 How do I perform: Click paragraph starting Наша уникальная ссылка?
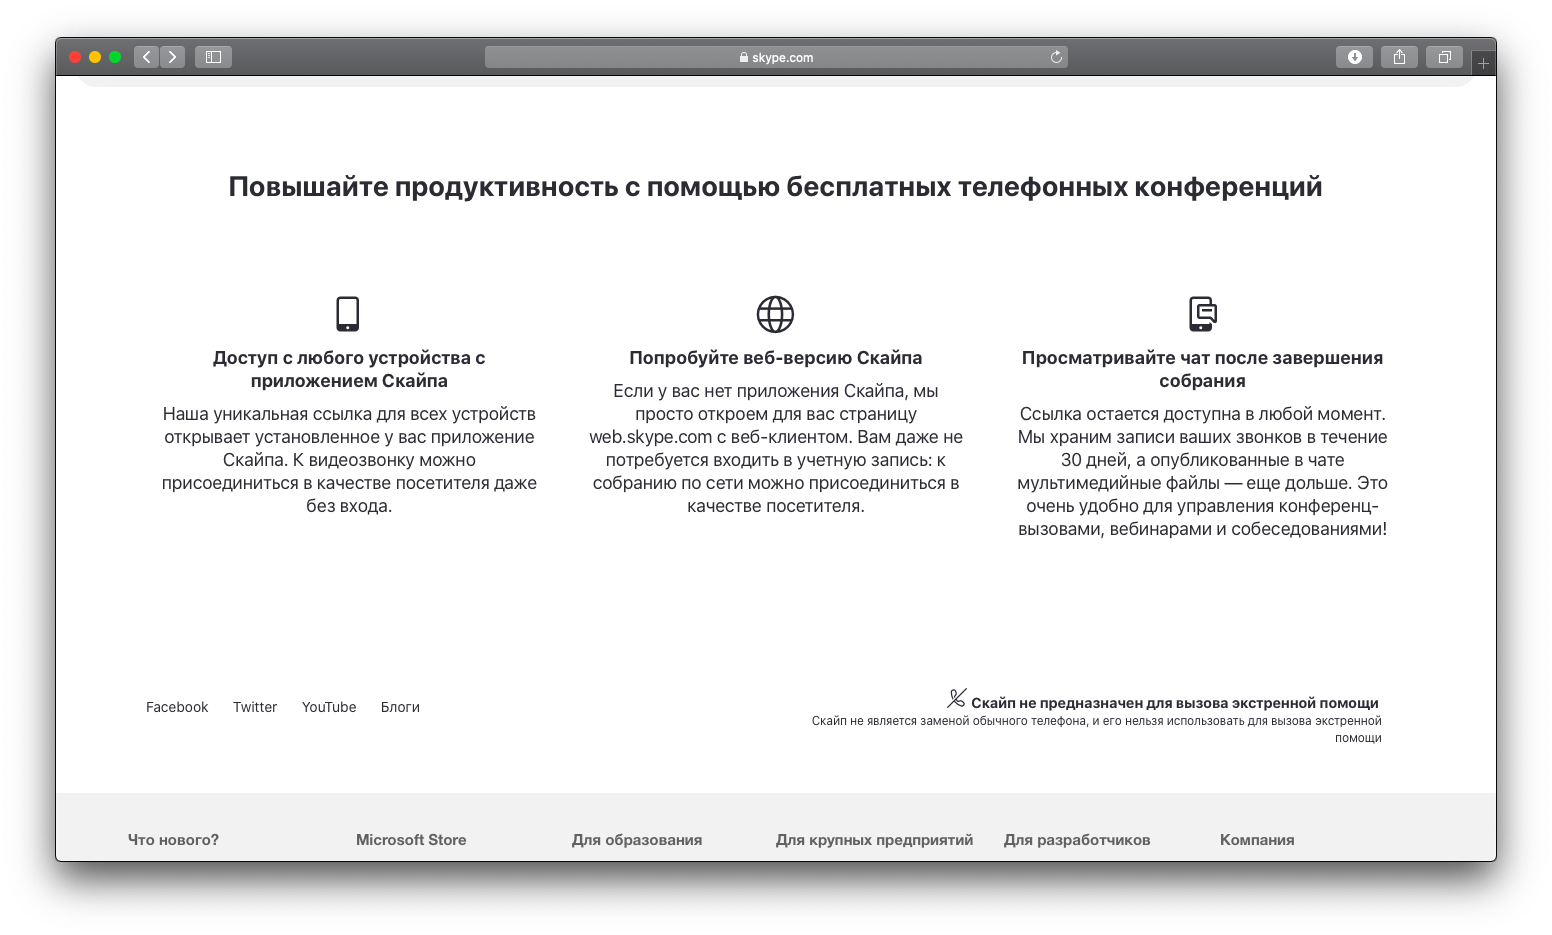click(349, 460)
